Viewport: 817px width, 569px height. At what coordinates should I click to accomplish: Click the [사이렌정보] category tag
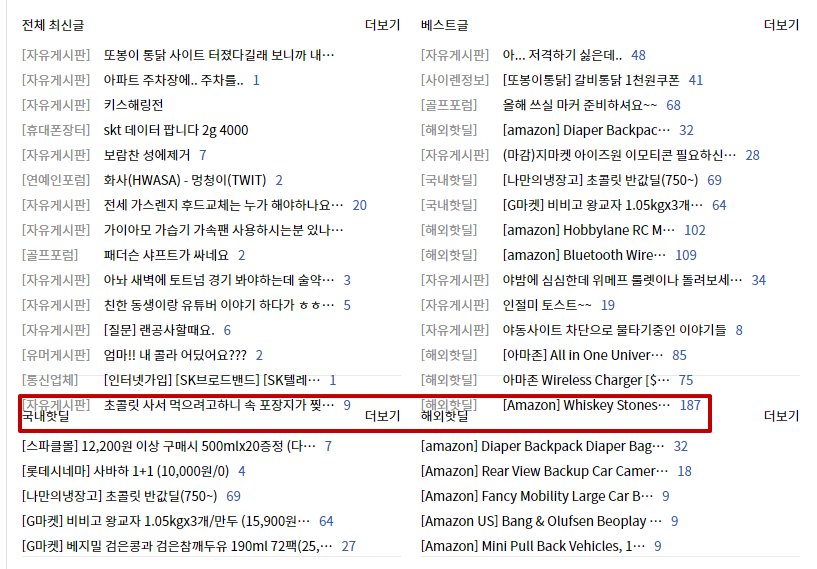coord(455,80)
